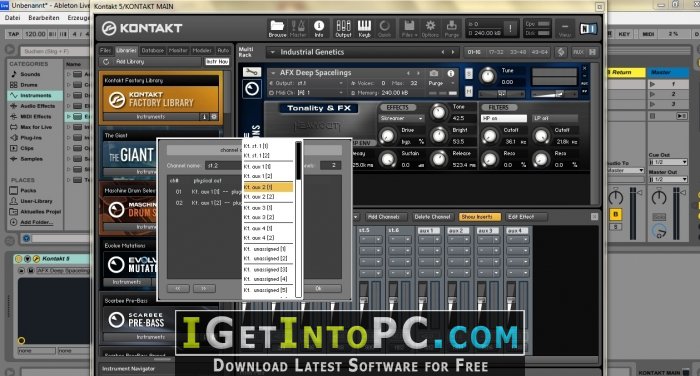Screen dimensions: 700x376
Task: Open the Info panel icon
Action: [x=319, y=28]
